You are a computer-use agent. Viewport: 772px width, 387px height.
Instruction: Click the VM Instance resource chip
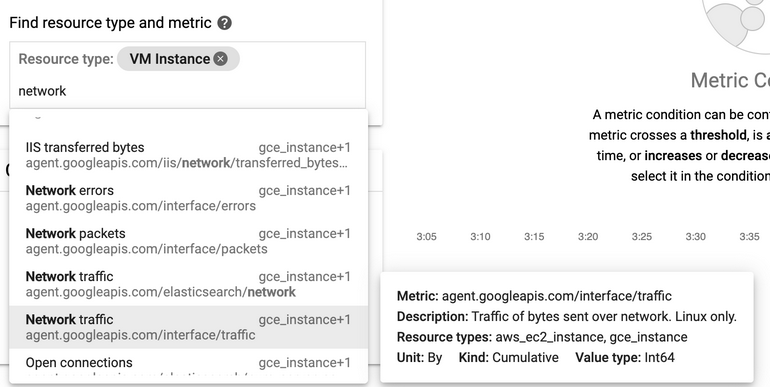coord(178,59)
